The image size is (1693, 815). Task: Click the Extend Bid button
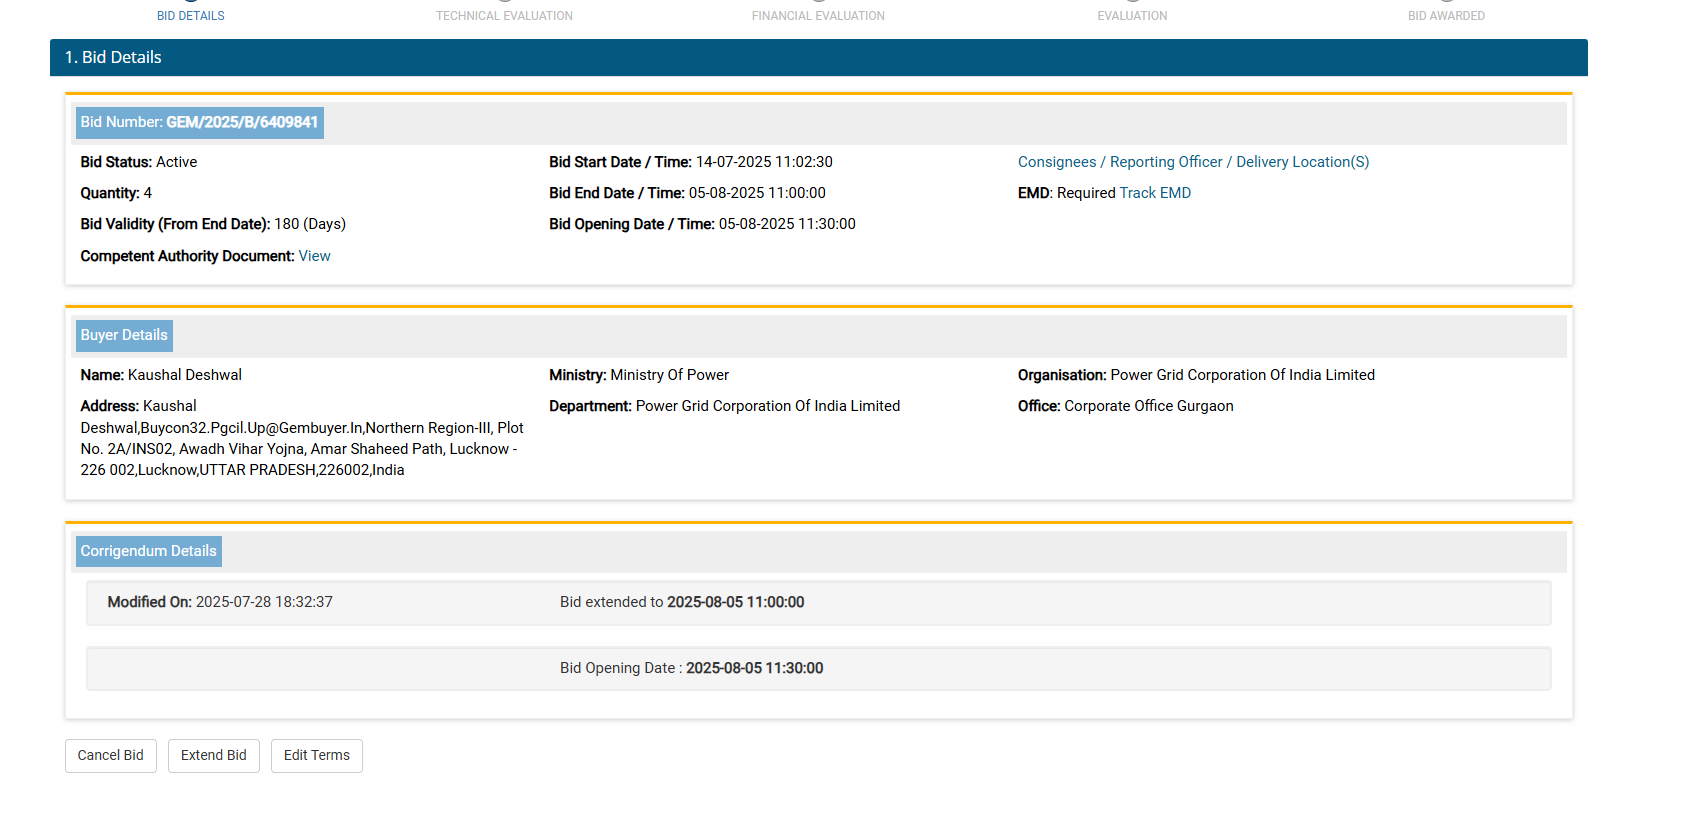pyautogui.click(x=214, y=755)
